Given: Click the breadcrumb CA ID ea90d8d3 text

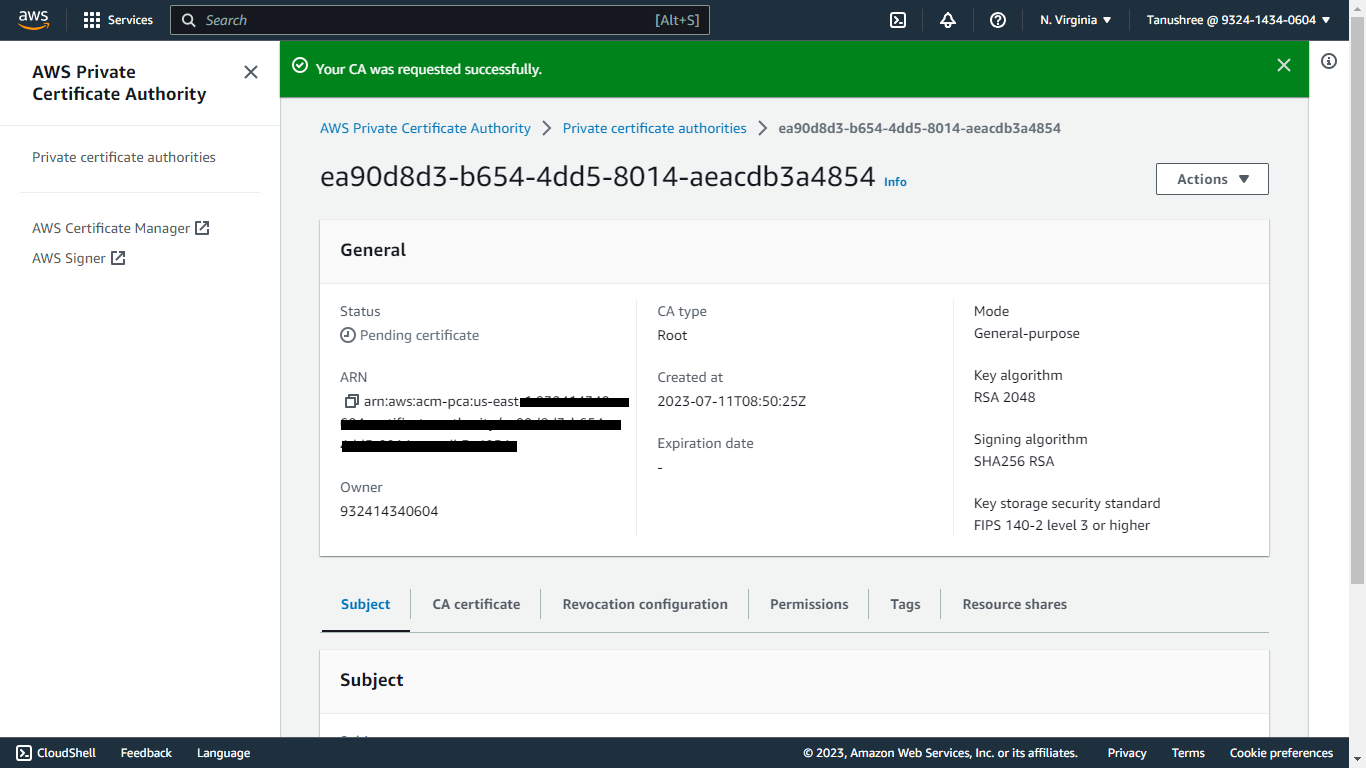Looking at the screenshot, I should (919, 128).
